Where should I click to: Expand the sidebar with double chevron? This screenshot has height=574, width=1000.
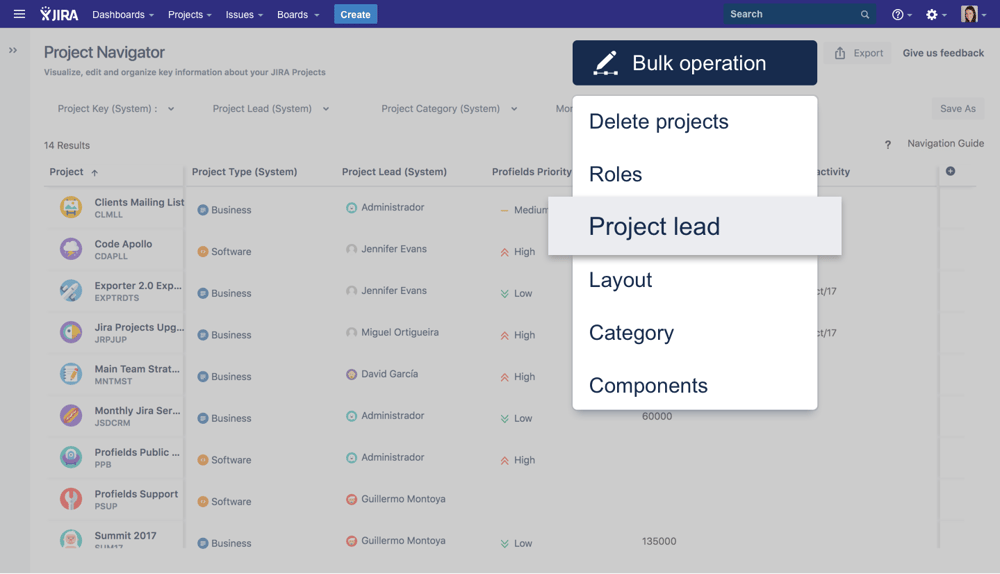click(13, 50)
